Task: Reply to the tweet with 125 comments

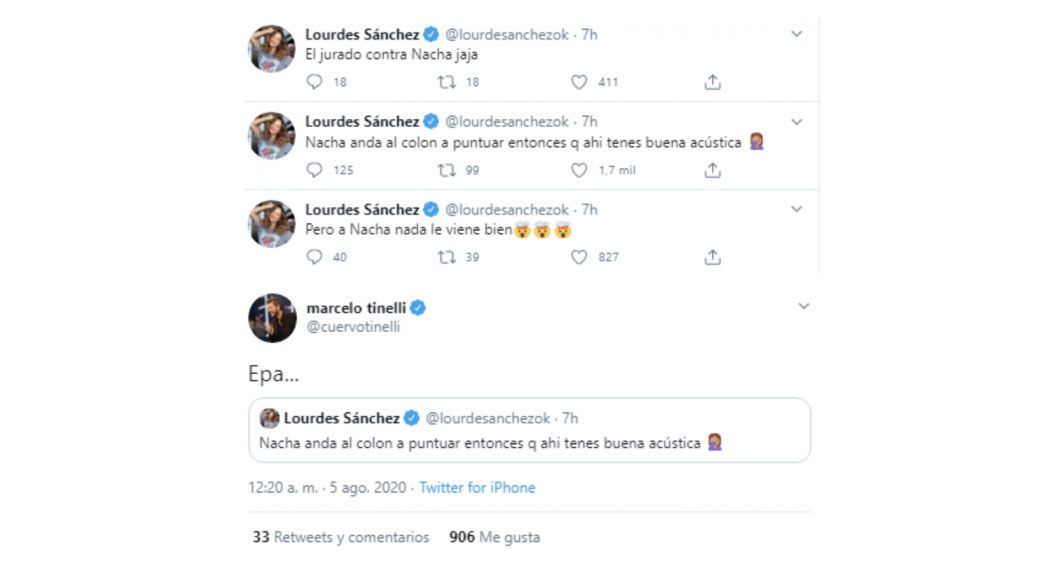Action: click(314, 170)
